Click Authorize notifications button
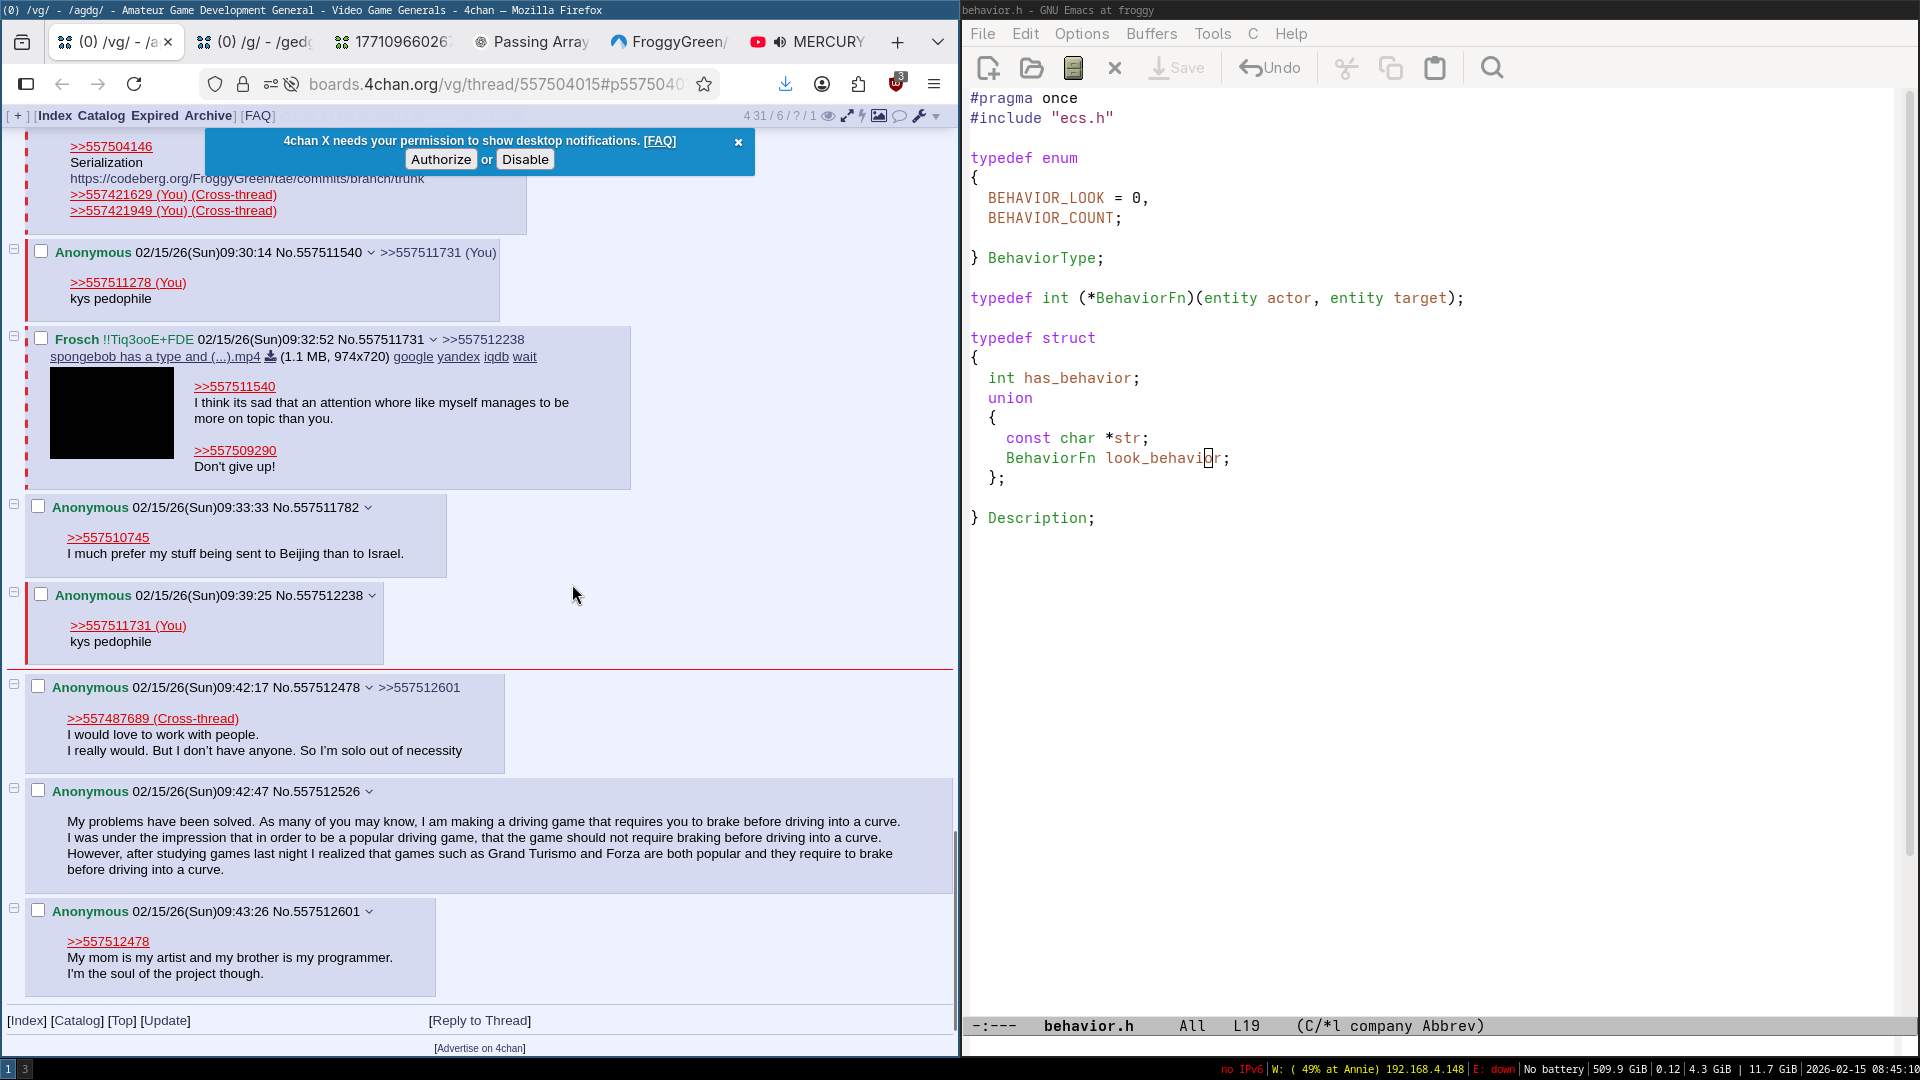This screenshot has height=1080, width=1920. [440, 160]
